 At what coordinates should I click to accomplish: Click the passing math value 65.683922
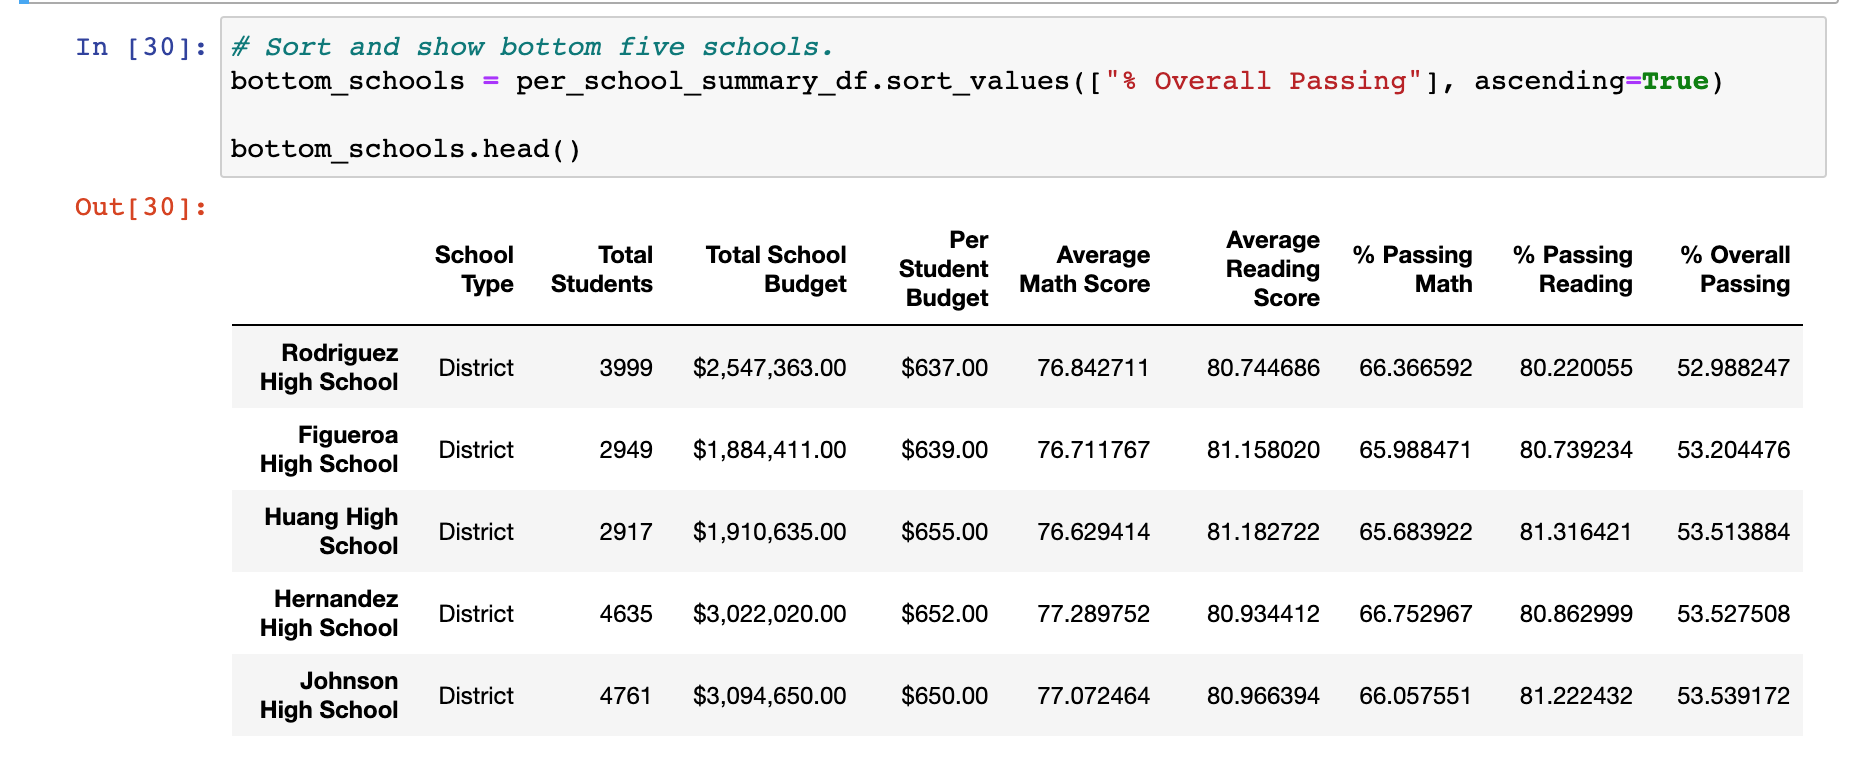(x=1416, y=532)
